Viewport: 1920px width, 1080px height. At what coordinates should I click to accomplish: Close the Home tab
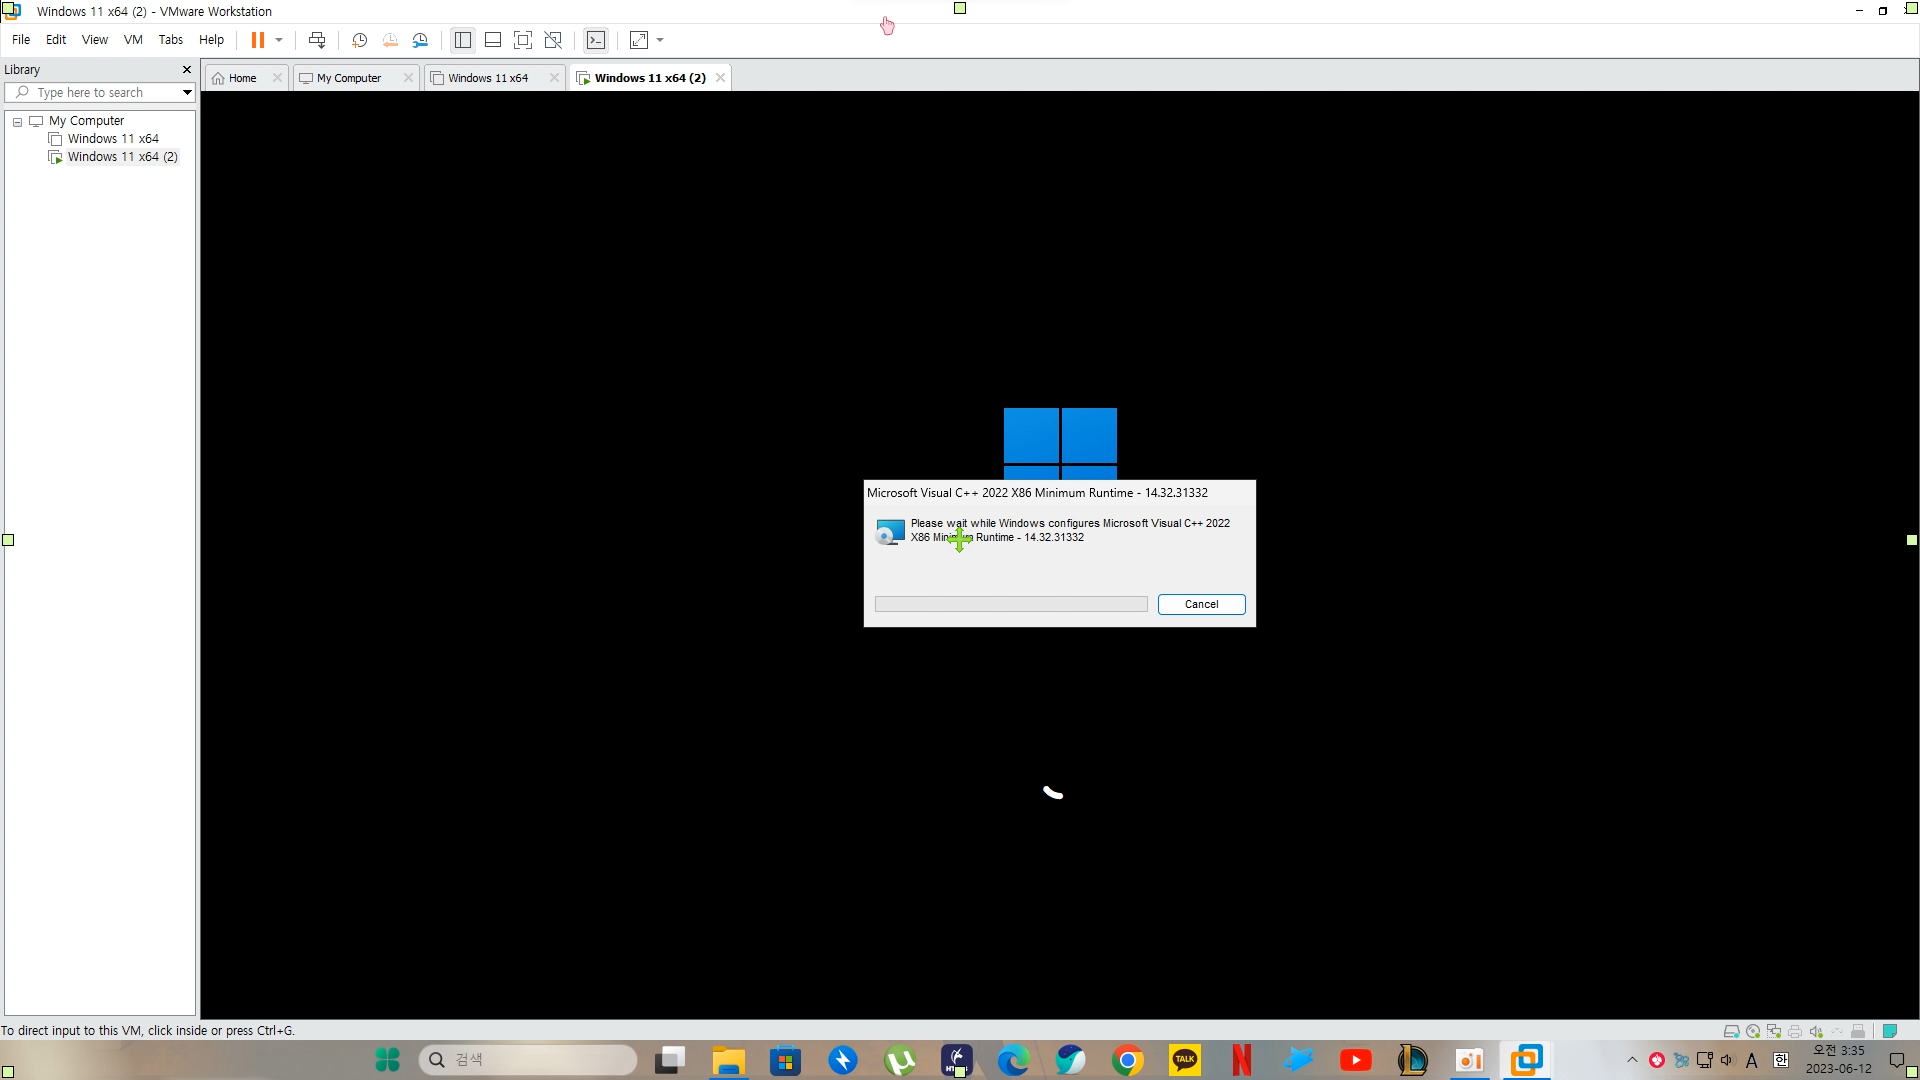tap(277, 78)
